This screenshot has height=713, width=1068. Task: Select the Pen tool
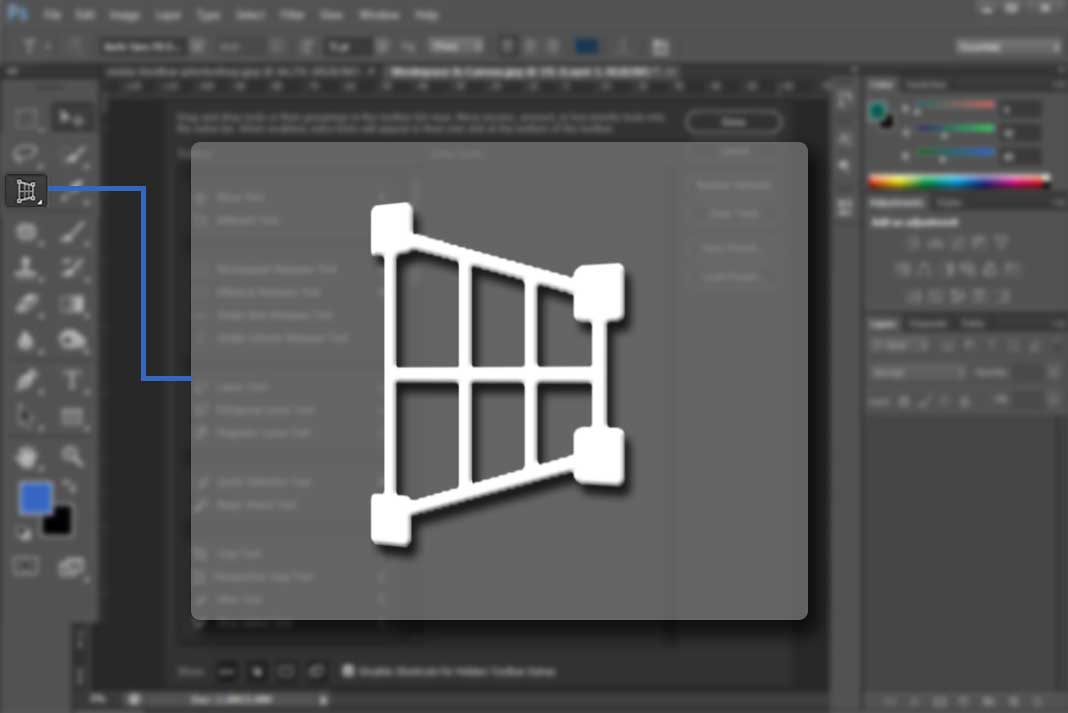click(26, 380)
